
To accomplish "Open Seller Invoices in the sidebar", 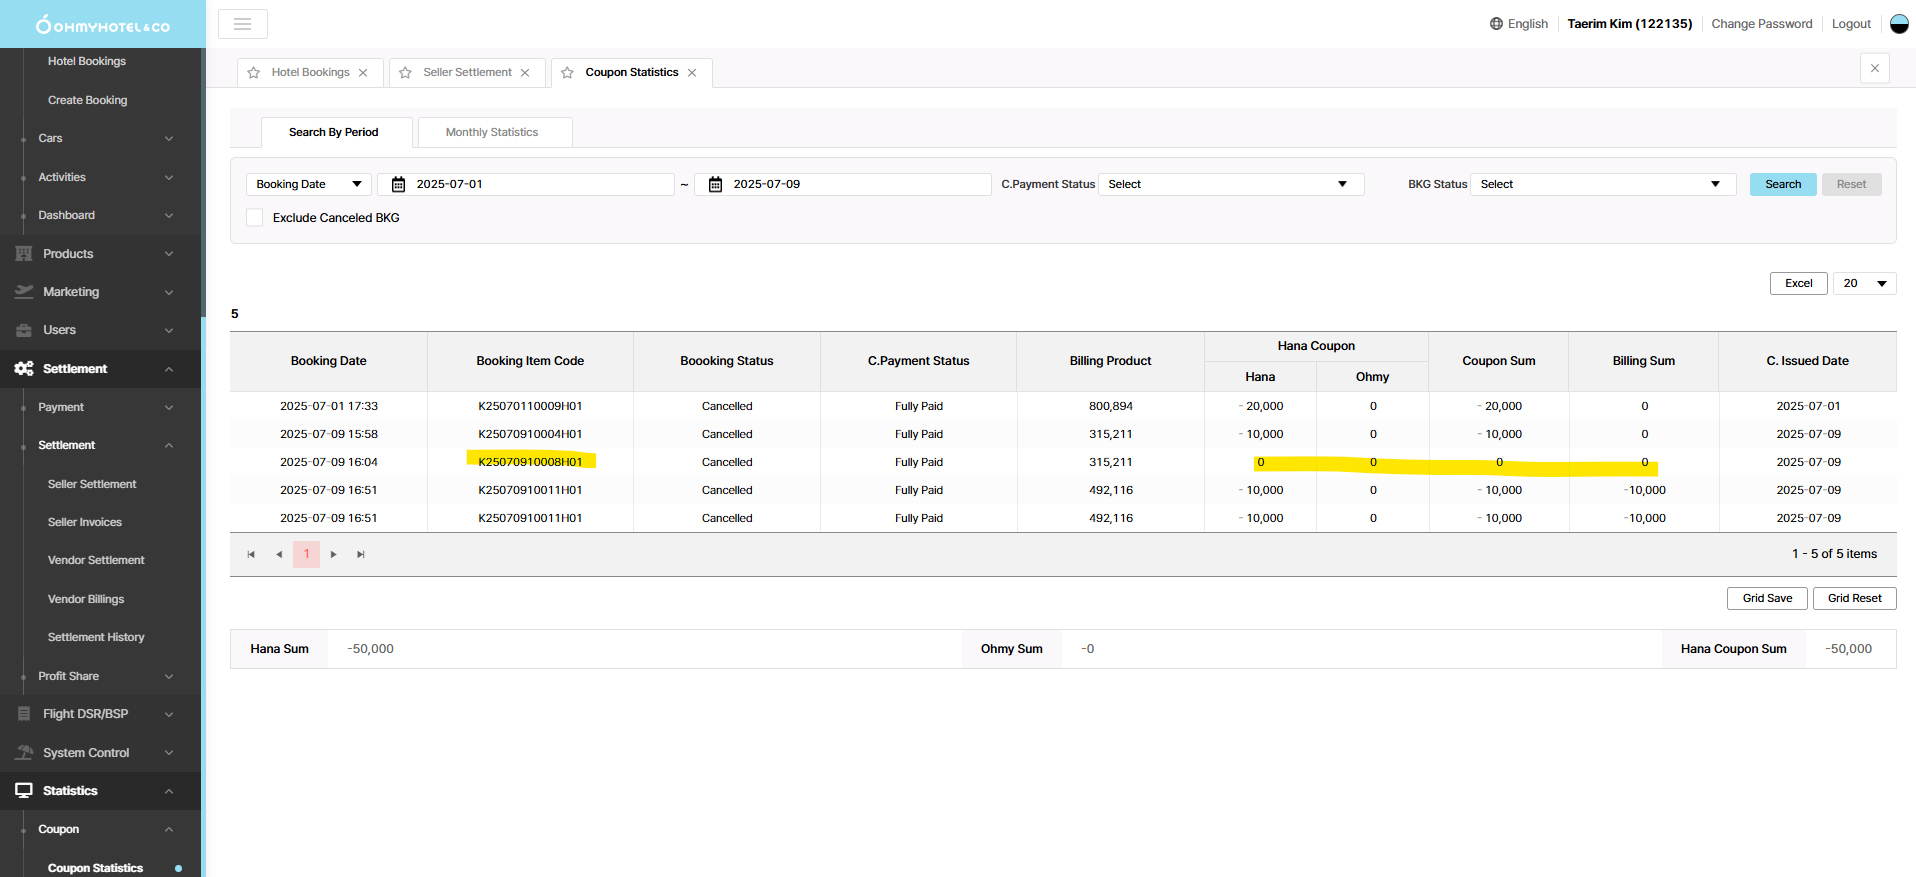I will (x=85, y=522).
